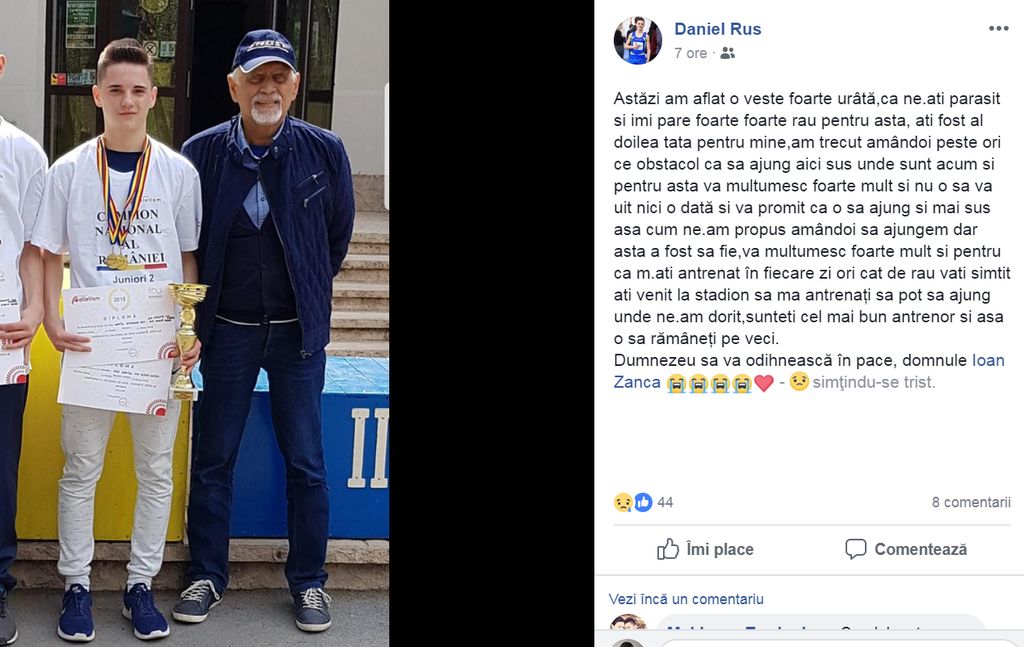The height and width of the screenshot is (647, 1024).
Task: Click the Comentează button
Action: 906,550
